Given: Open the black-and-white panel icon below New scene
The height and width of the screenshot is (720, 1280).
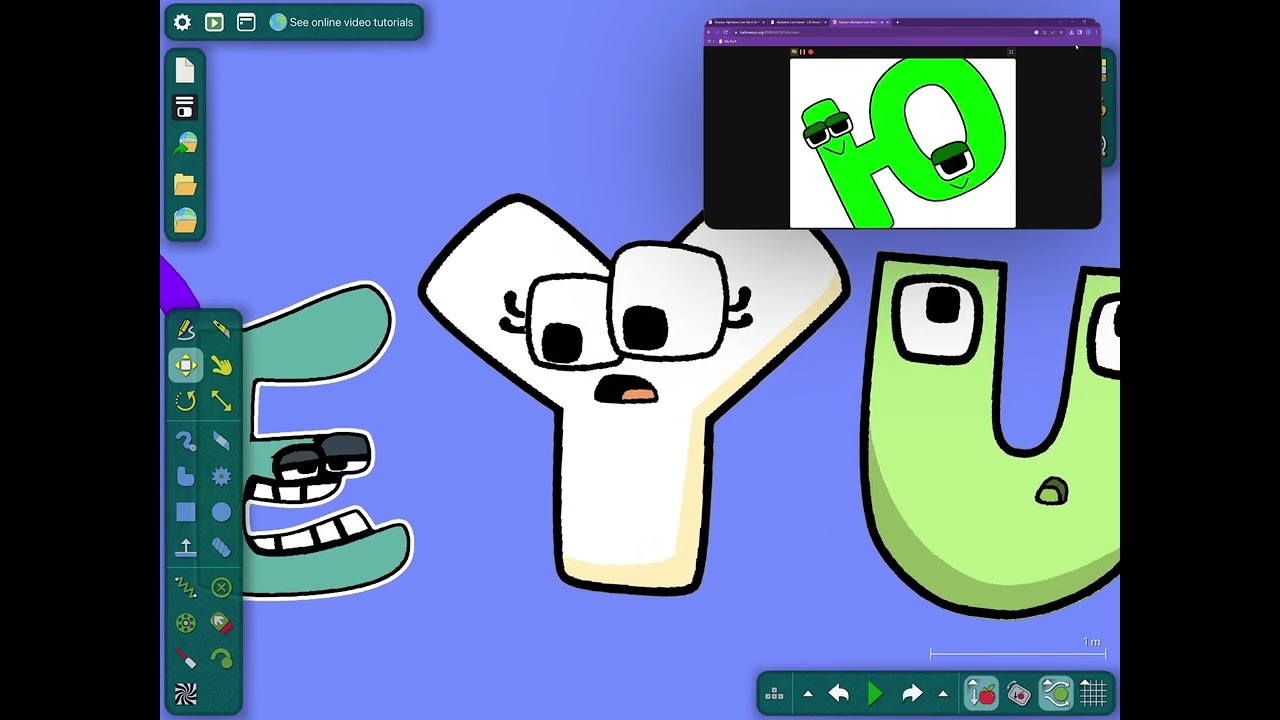Looking at the screenshot, I should click(185, 107).
